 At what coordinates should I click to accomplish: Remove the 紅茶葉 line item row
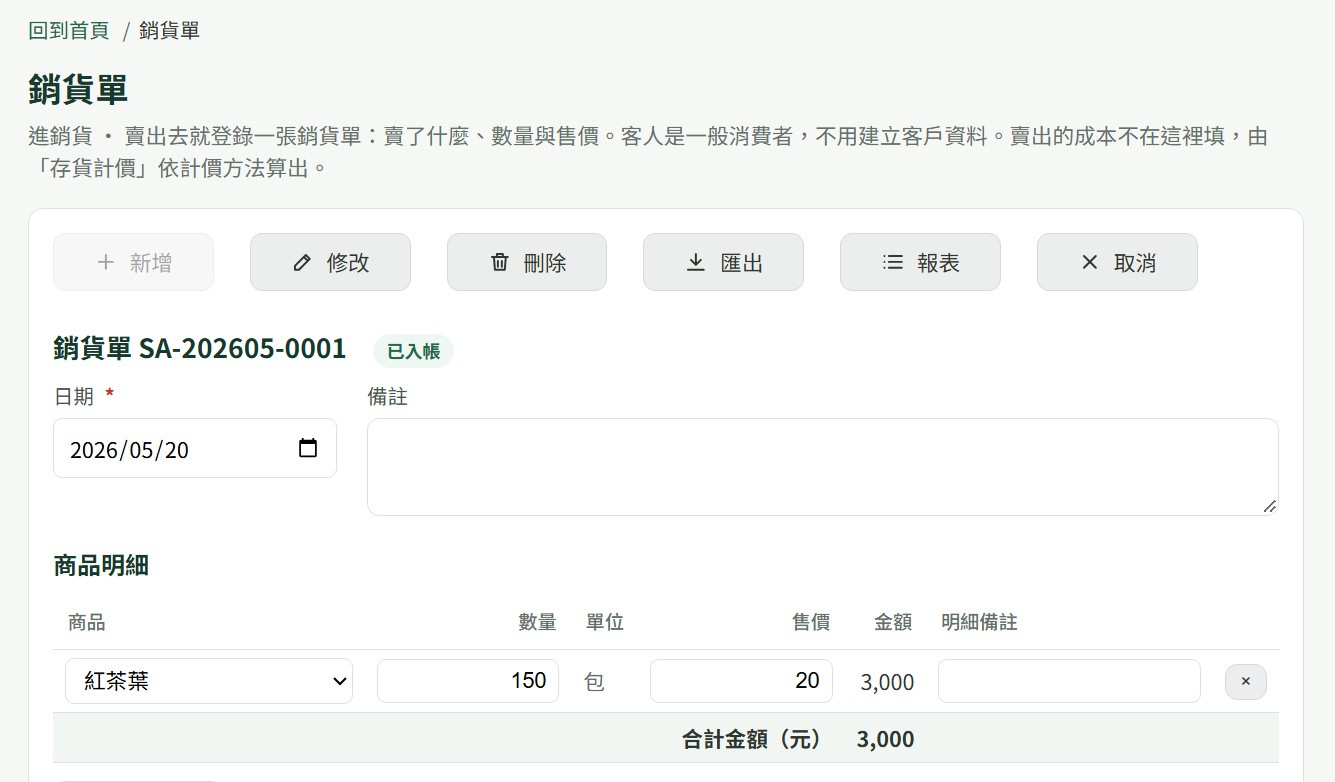(x=1246, y=681)
